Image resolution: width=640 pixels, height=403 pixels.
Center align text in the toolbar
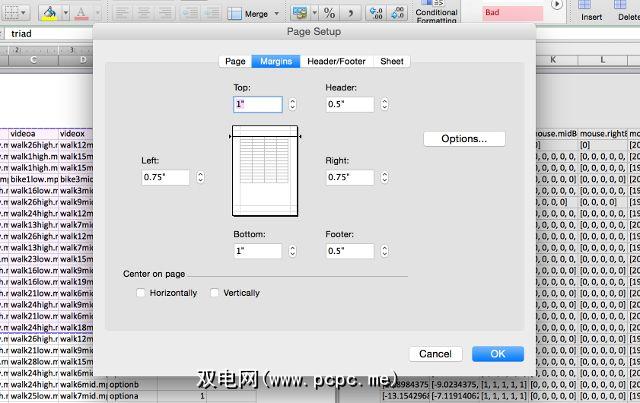144,13
